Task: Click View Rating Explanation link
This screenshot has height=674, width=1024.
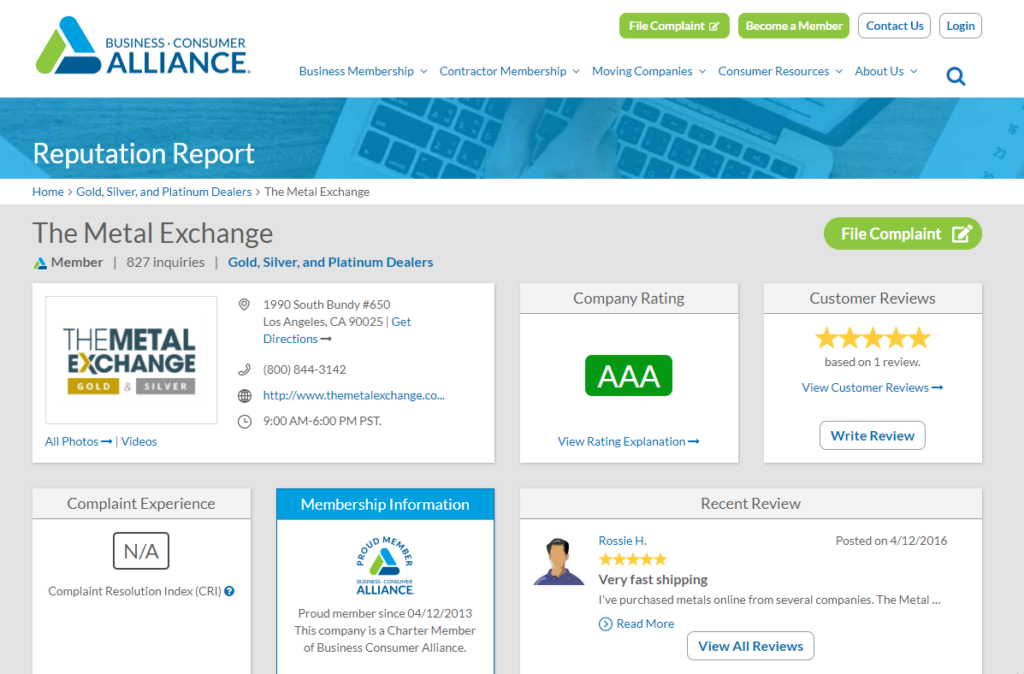Action: pos(628,441)
